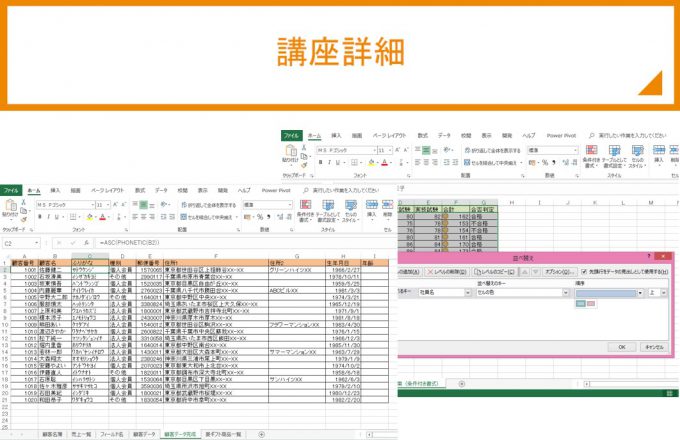Click Insert Cells icon in customer-data workbook
The width and height of the screenshot is (680, 440).
click(372, 204)
